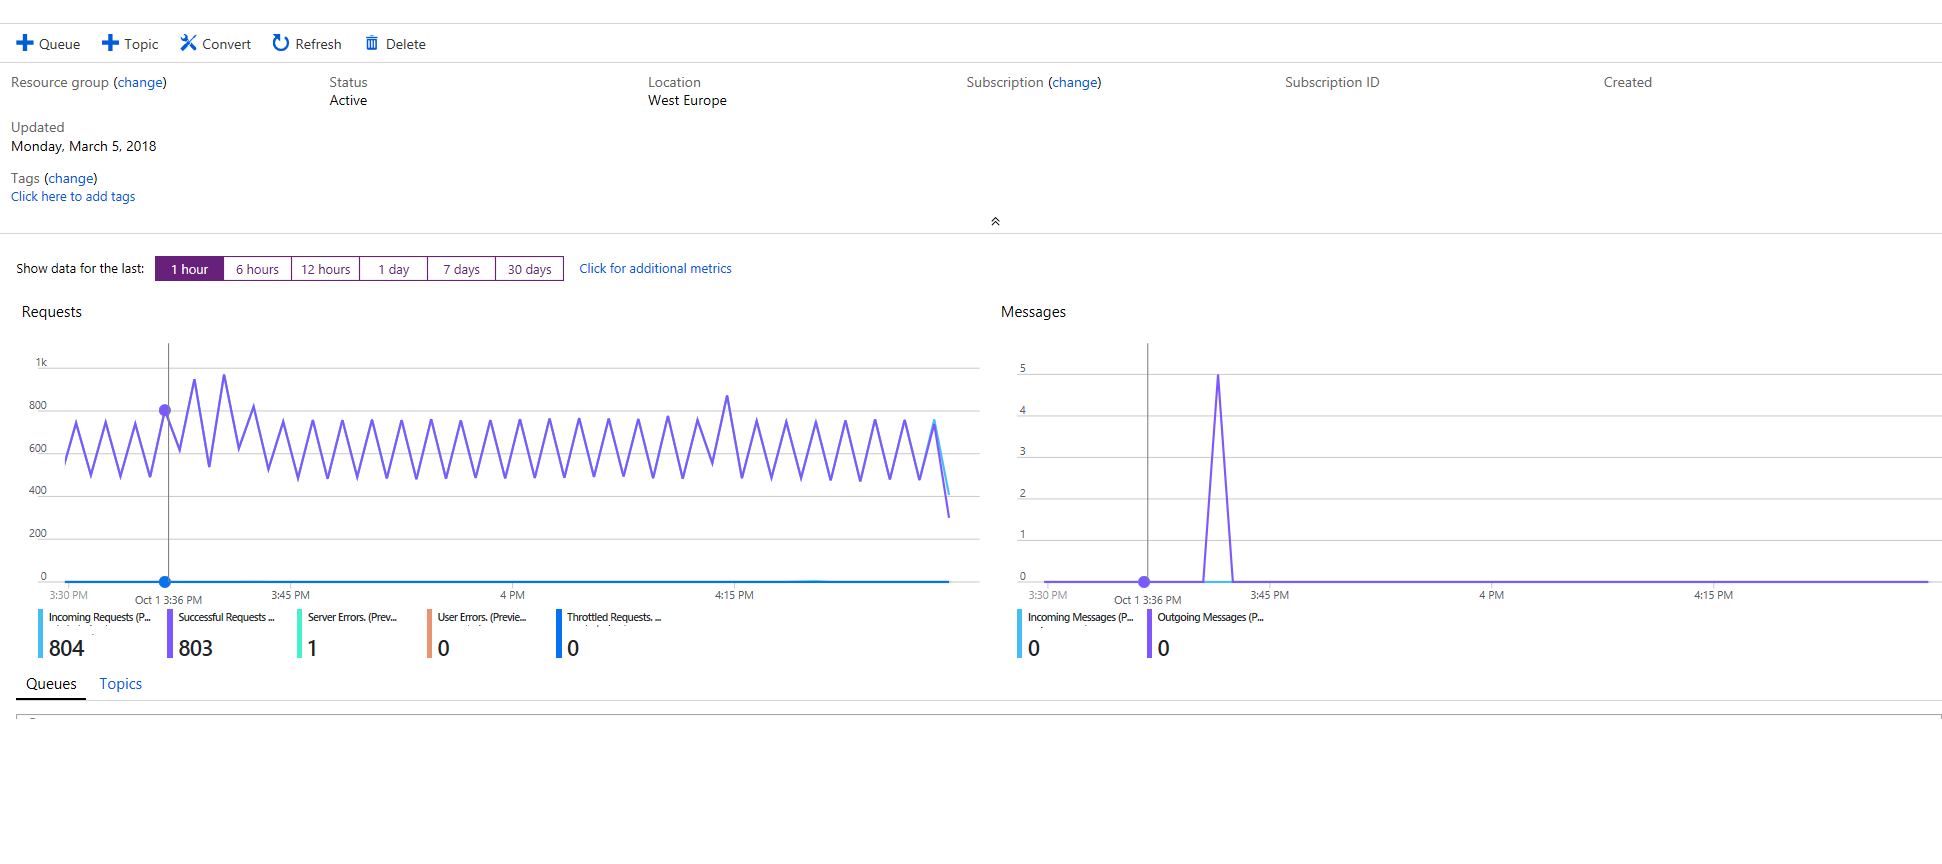The image size is (1942, 864).
Task: Collapse the essentials section with double chevron
Action: coord(995,221)
